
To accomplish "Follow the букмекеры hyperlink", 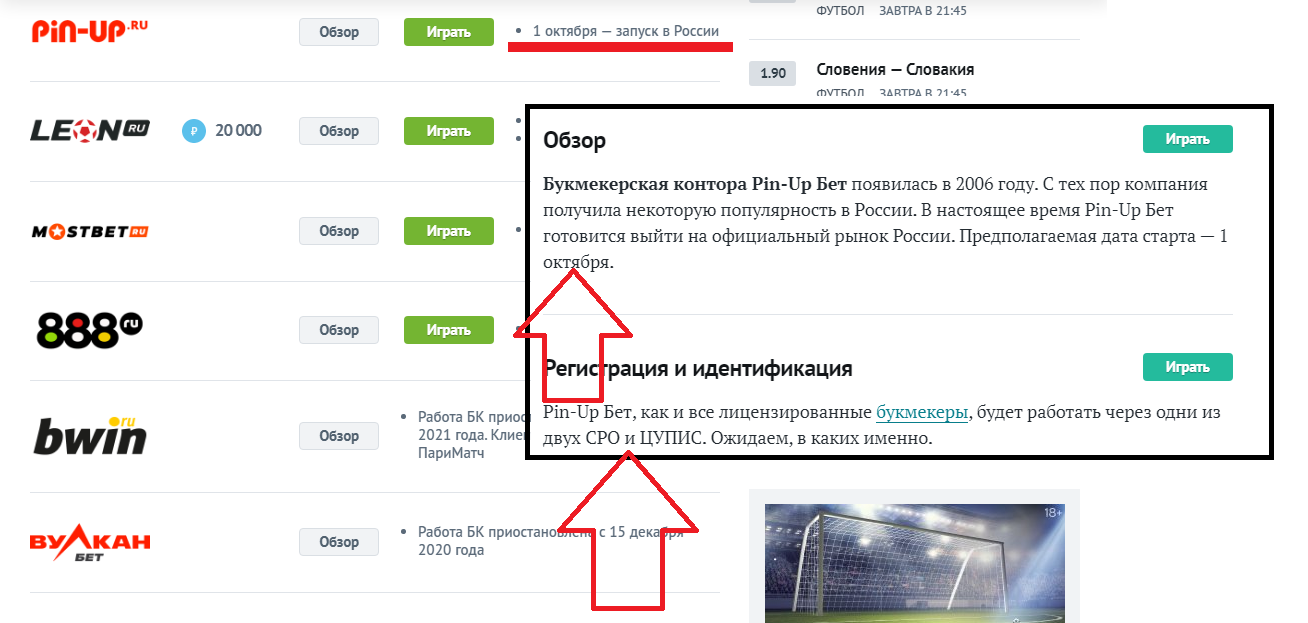I will tap(922, 412).
